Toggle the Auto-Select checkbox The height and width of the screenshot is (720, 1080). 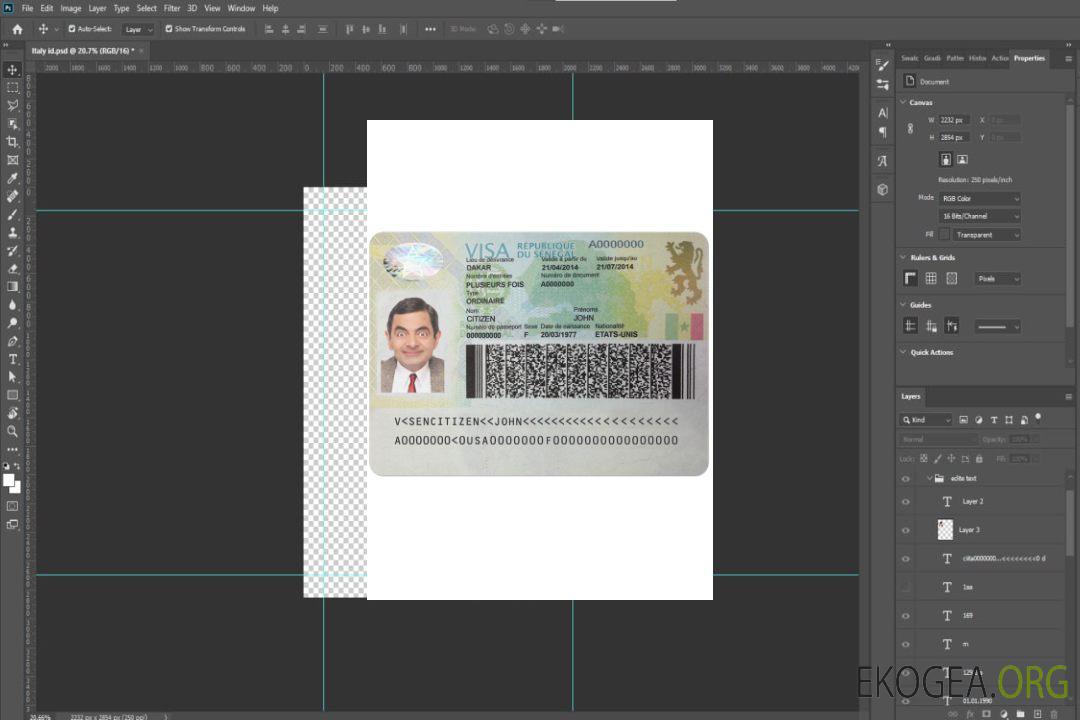click(72, 29)
